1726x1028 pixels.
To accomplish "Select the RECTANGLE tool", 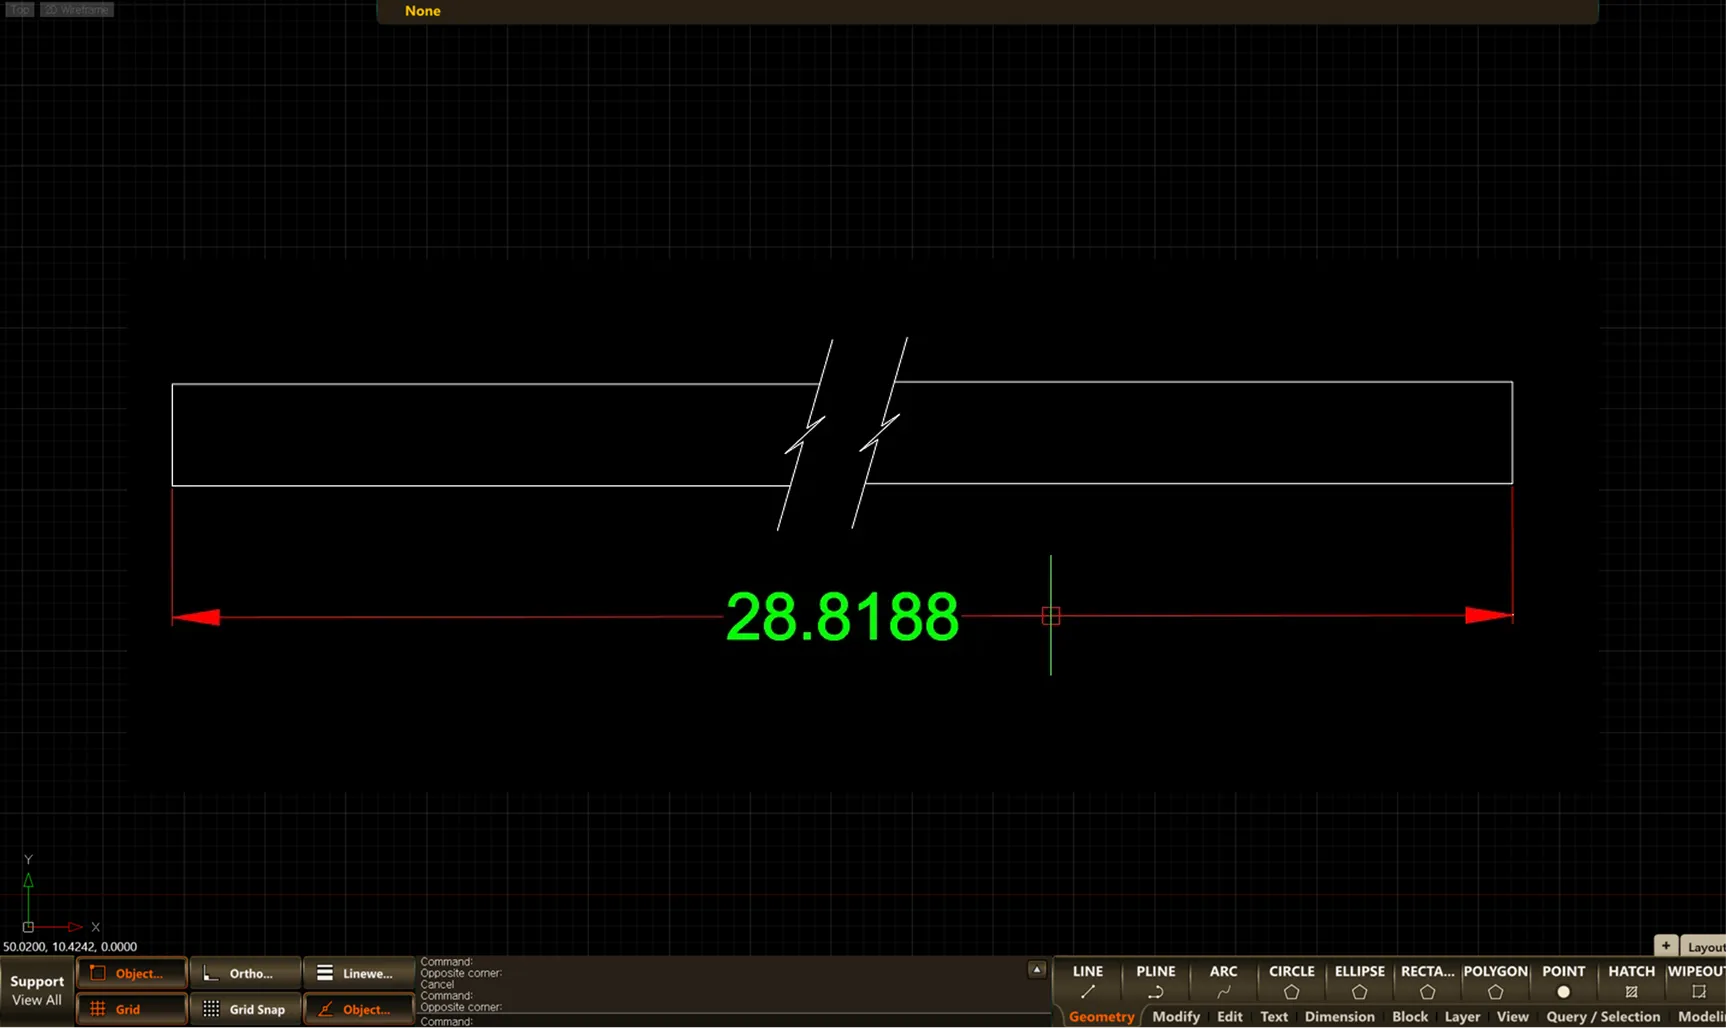I will point(1427,981).
